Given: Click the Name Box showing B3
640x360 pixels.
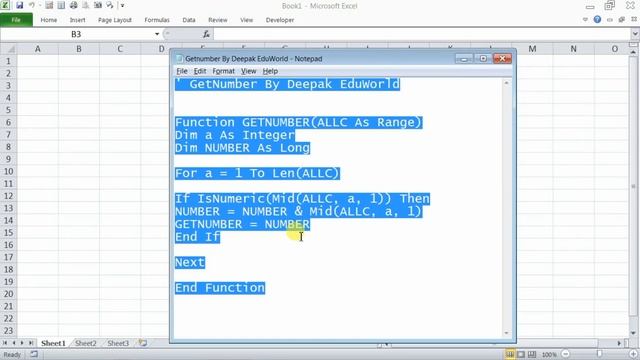Looking at the screenshot, I should [76, 34].
